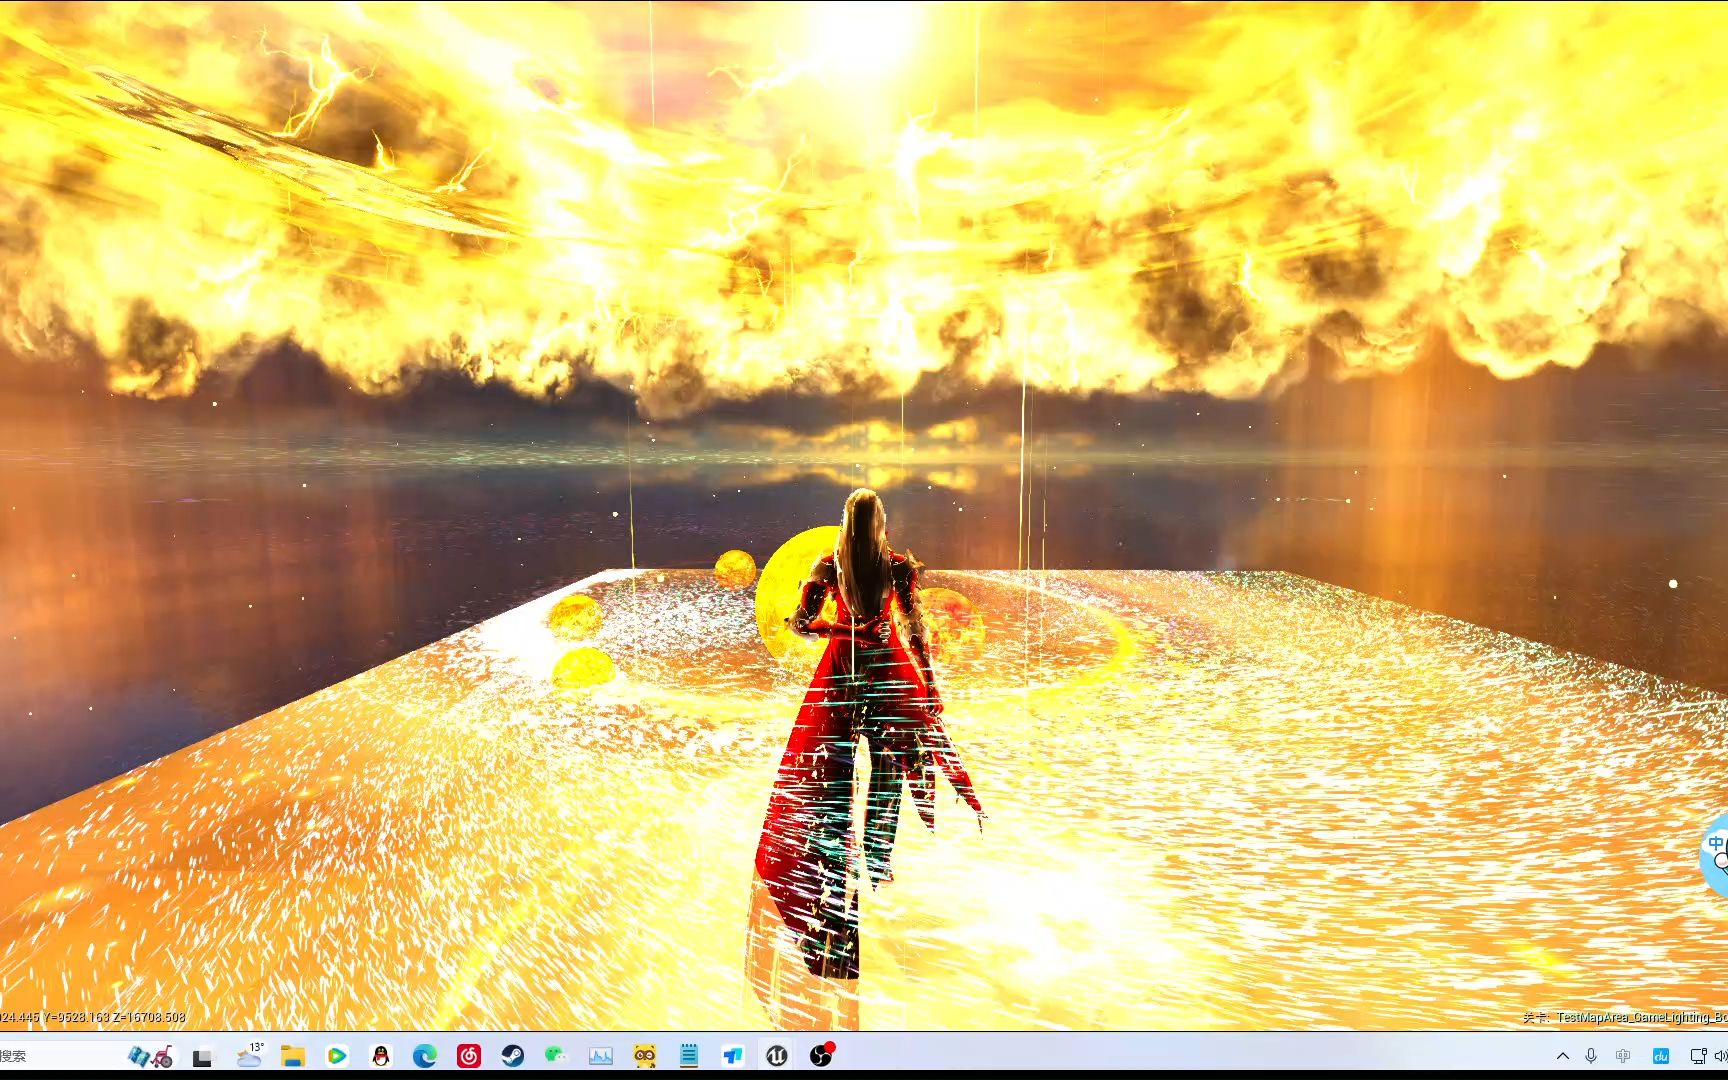Open the yellow raccoon-face app icon

[x=645, y=1055]
